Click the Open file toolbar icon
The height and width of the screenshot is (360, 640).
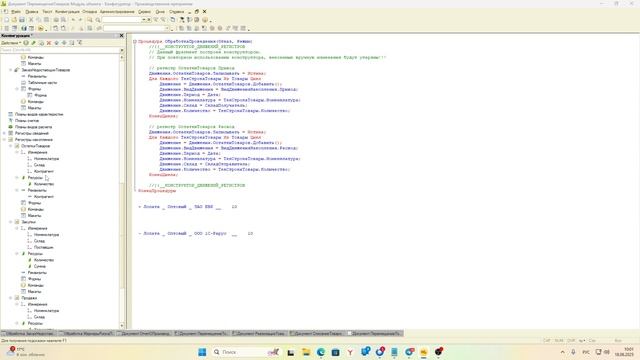pos(14,20)
